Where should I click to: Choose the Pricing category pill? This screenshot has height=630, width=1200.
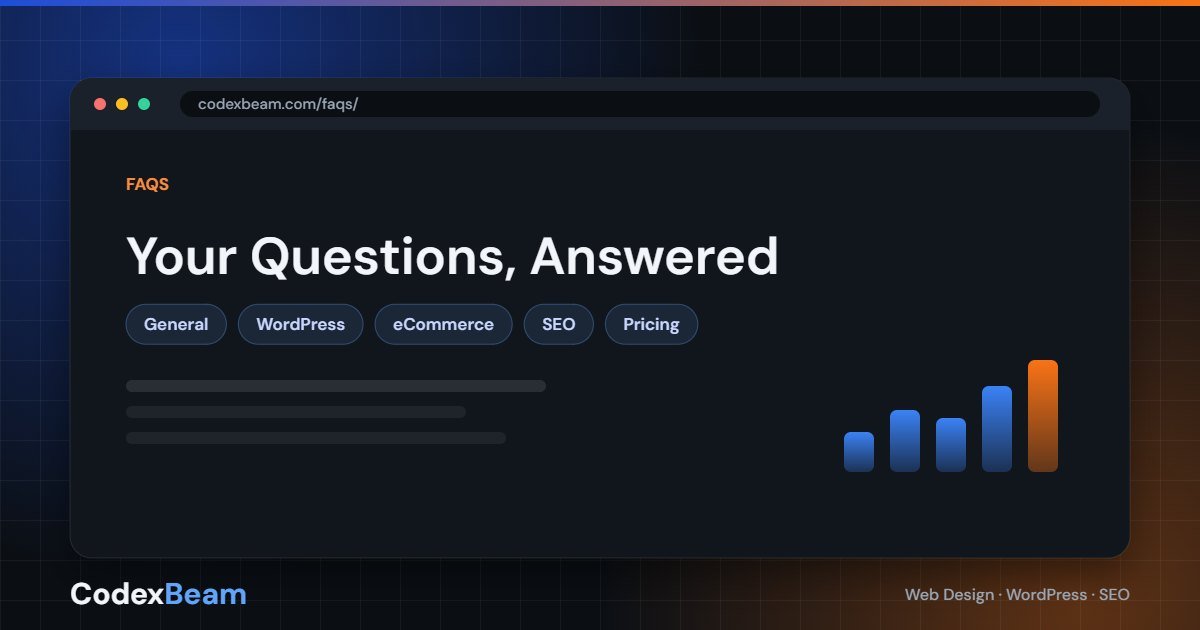[651, 324]
